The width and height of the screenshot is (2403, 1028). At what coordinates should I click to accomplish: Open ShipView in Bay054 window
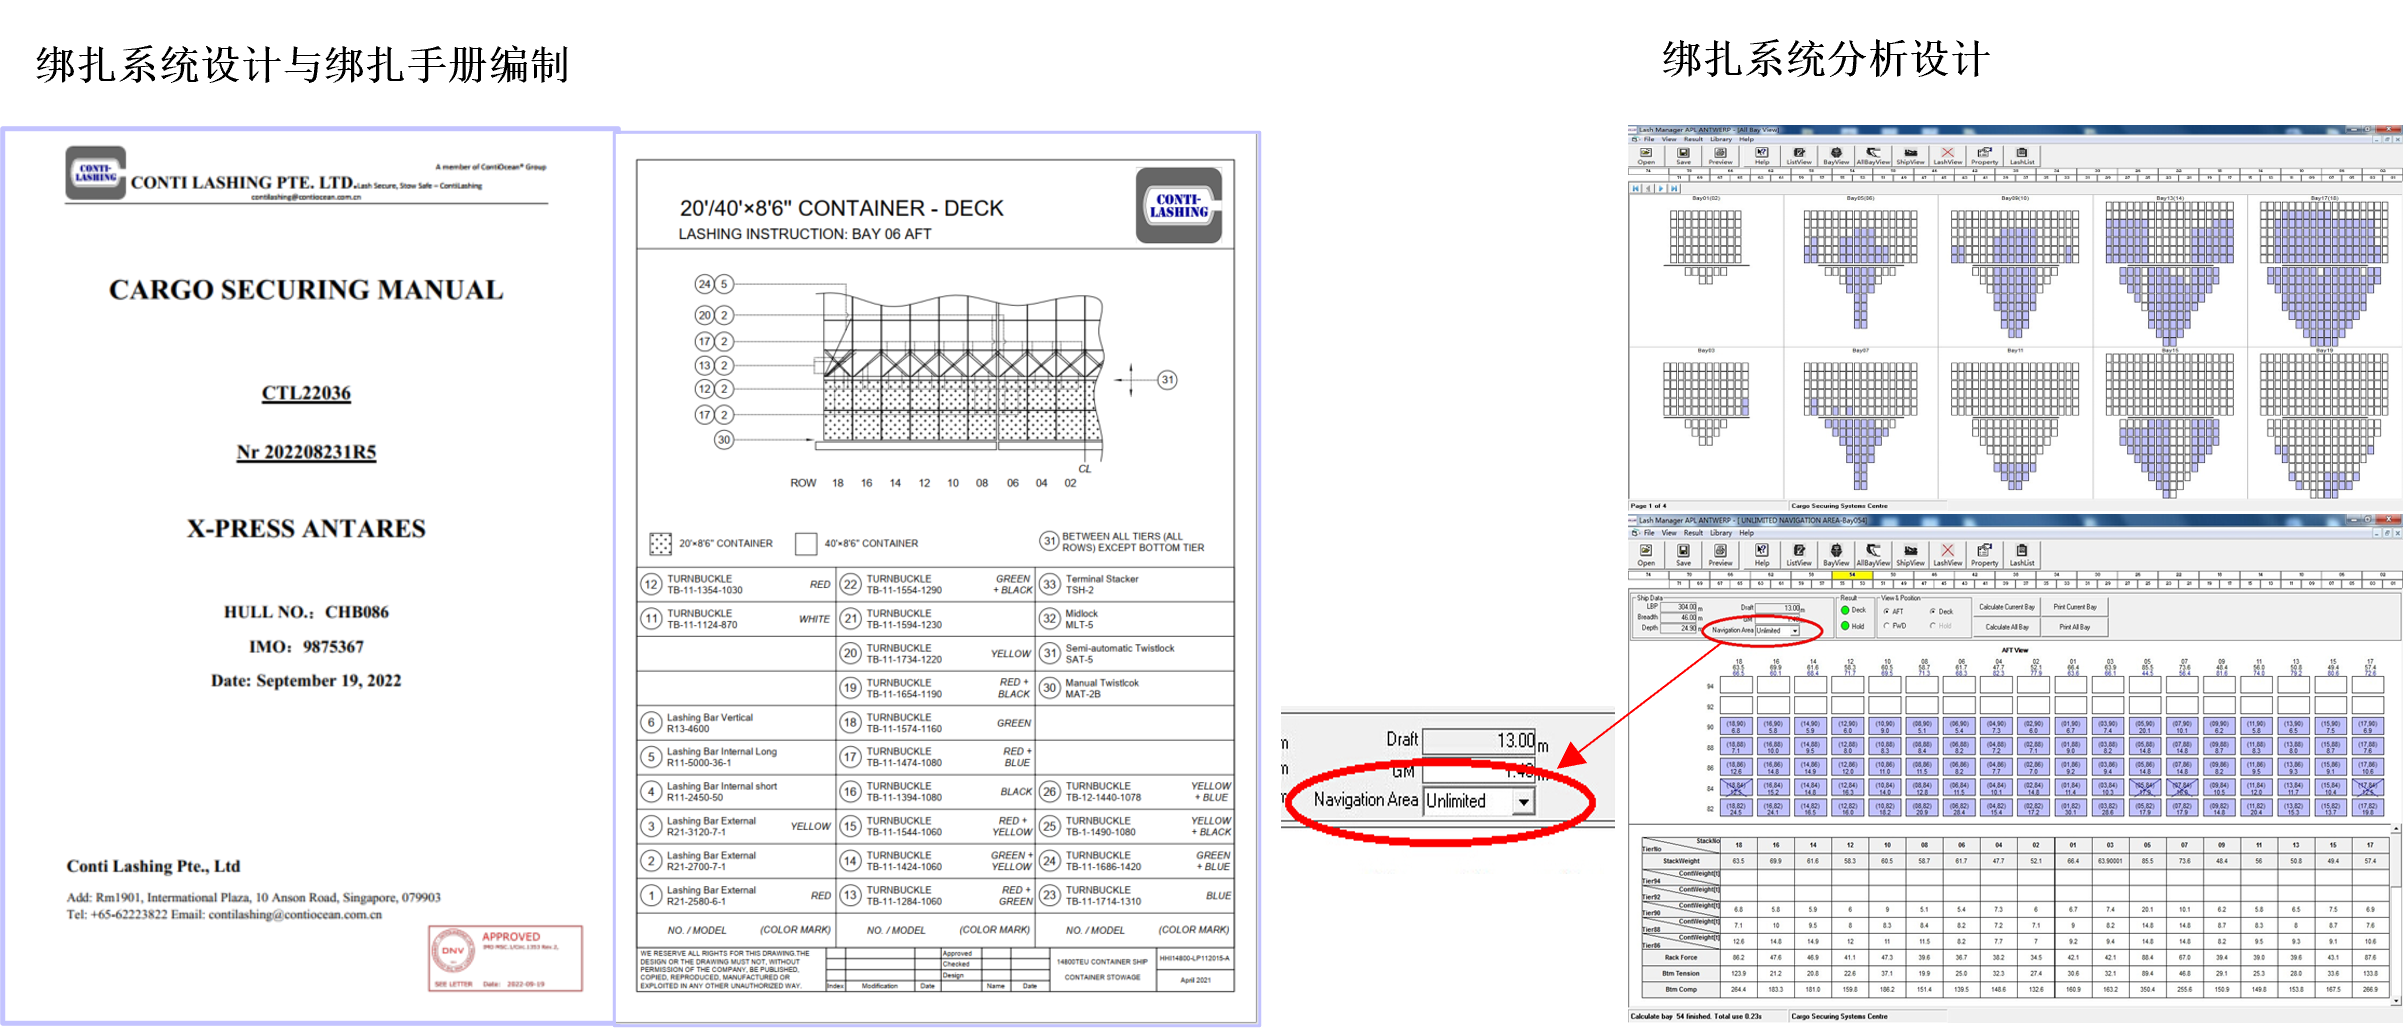click(1910, 555)
